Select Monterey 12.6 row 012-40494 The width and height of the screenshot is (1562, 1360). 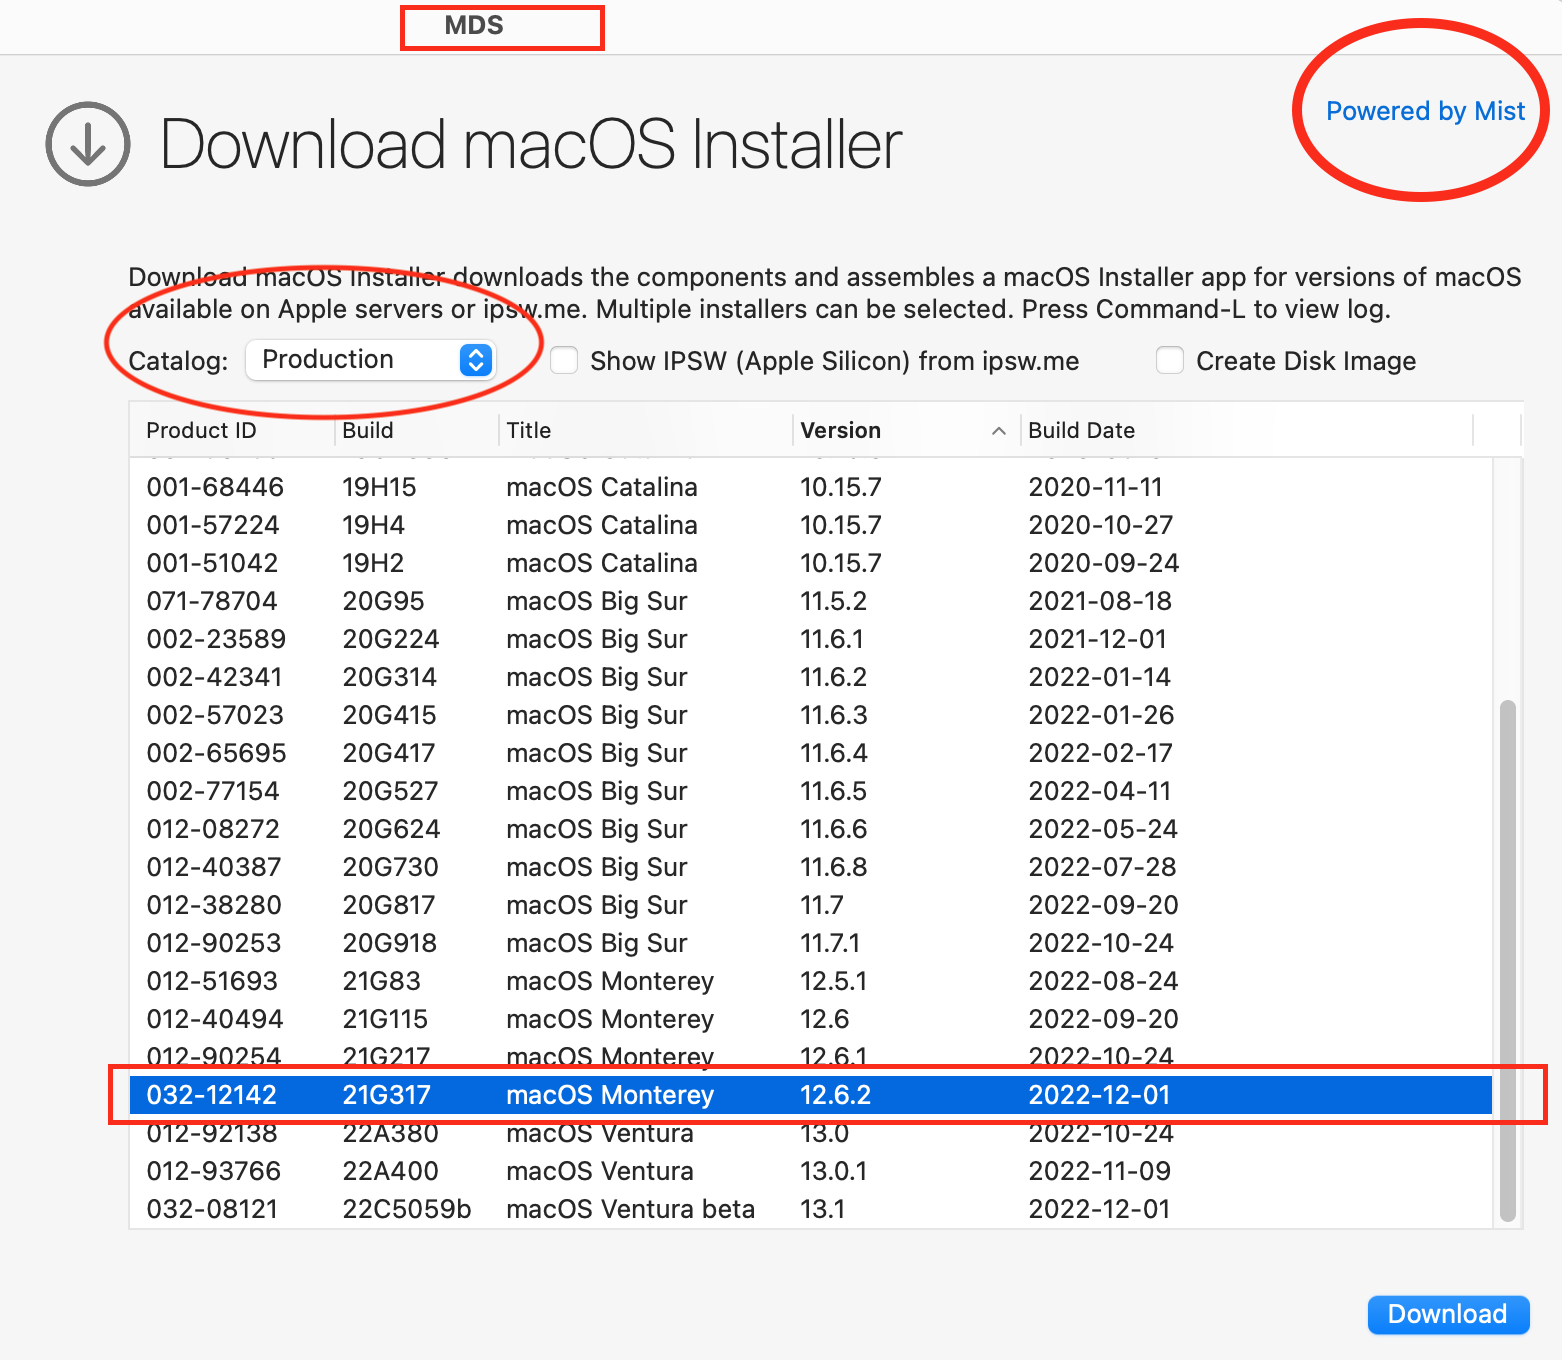811,1019
